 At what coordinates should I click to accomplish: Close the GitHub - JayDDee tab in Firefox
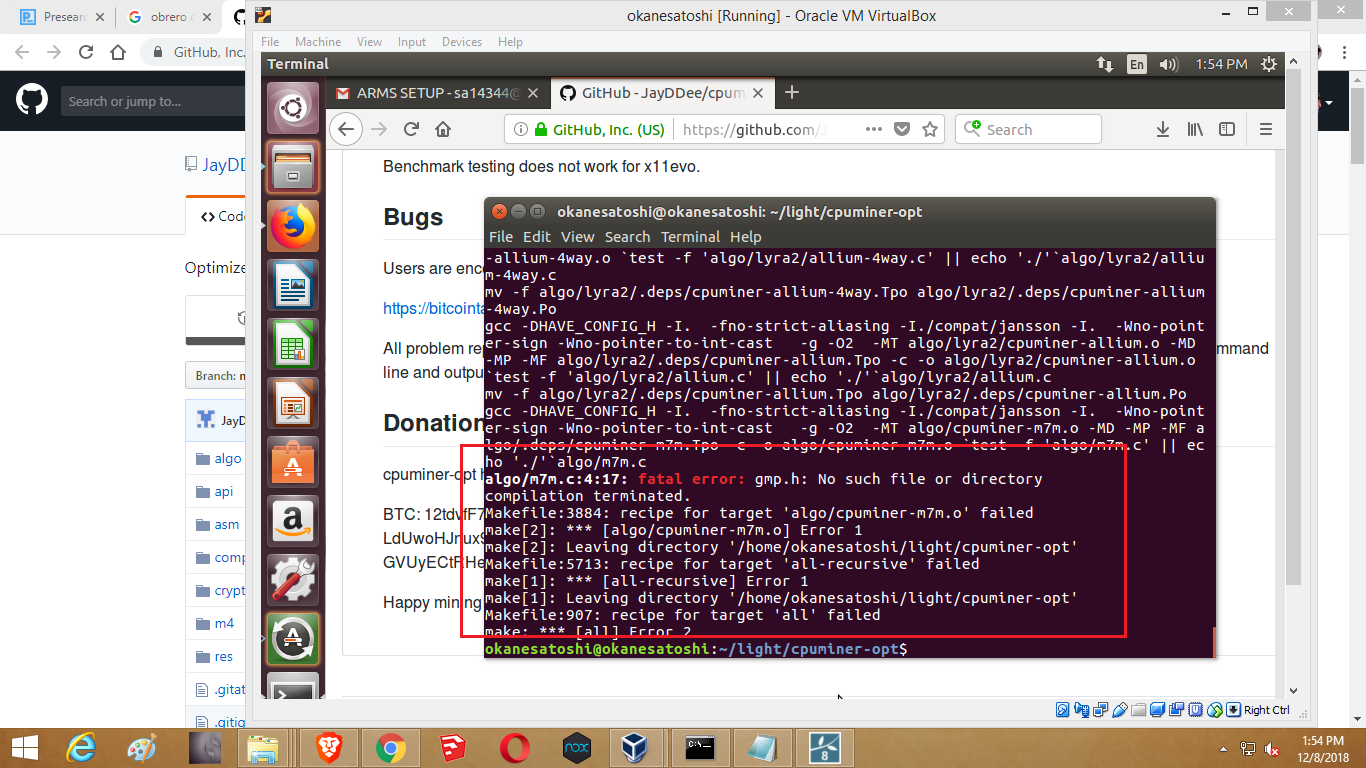point(758,93)
